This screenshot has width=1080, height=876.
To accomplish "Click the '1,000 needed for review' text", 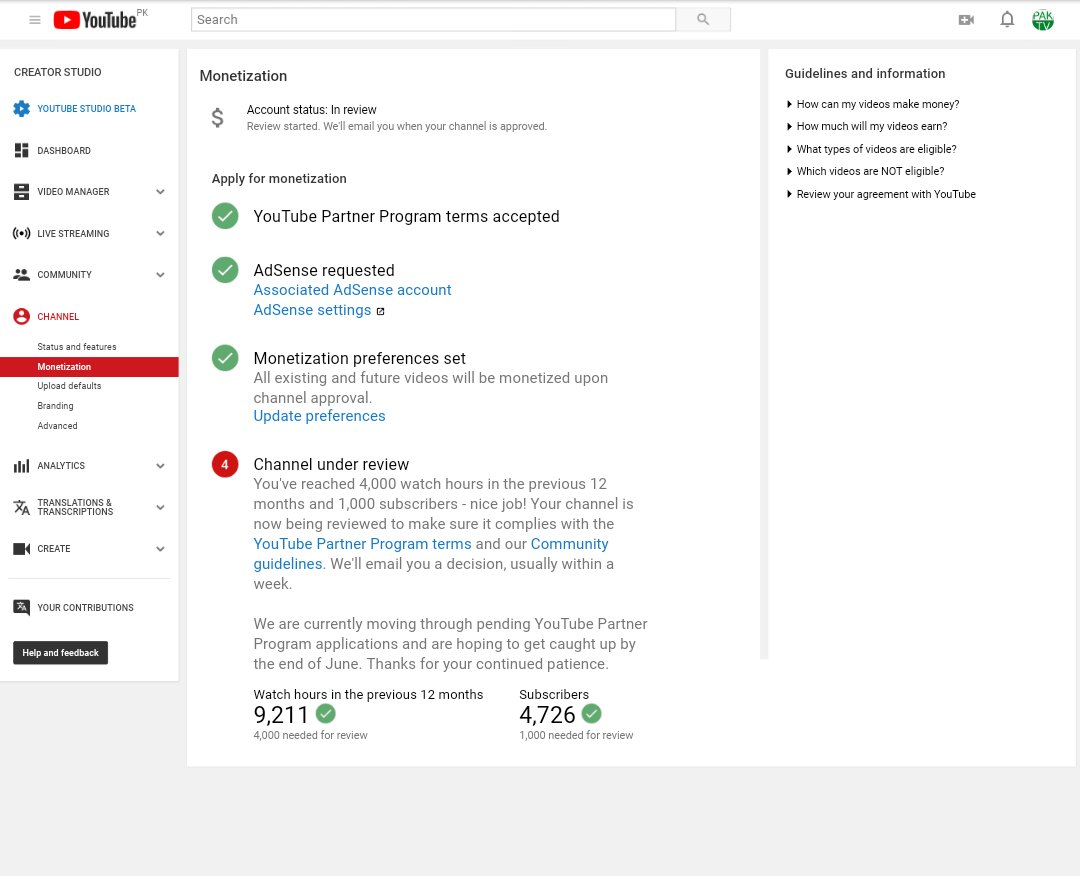I will point(577,736).
